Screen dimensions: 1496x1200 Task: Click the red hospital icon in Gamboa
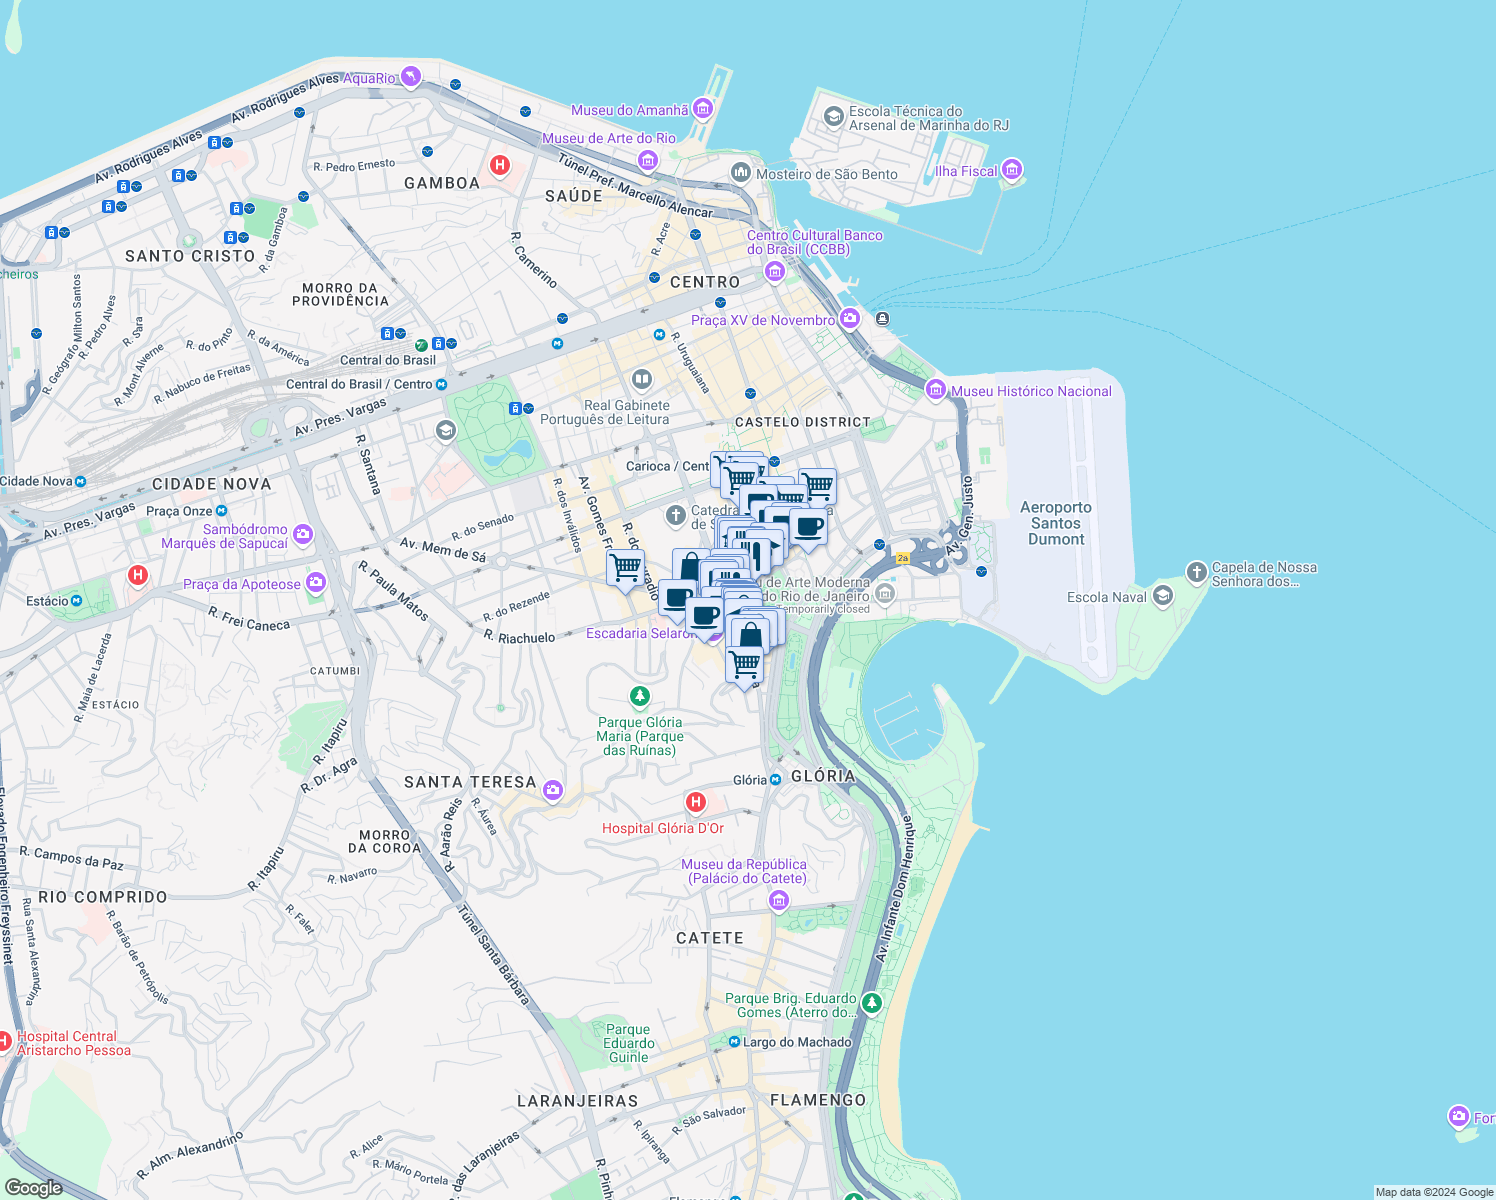[x=500, y=165]
